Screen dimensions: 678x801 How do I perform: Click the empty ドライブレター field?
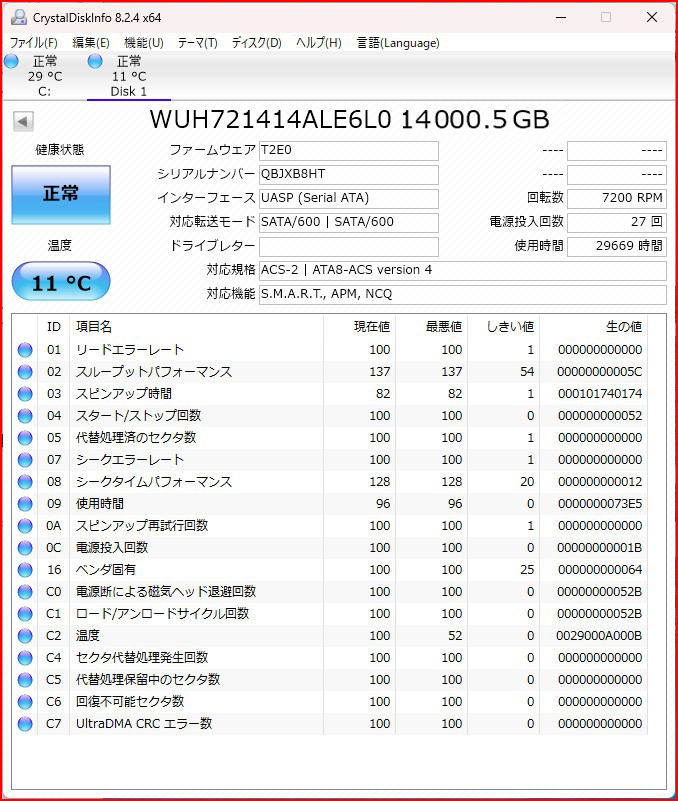pyautogui.click(x=348, y=246)
